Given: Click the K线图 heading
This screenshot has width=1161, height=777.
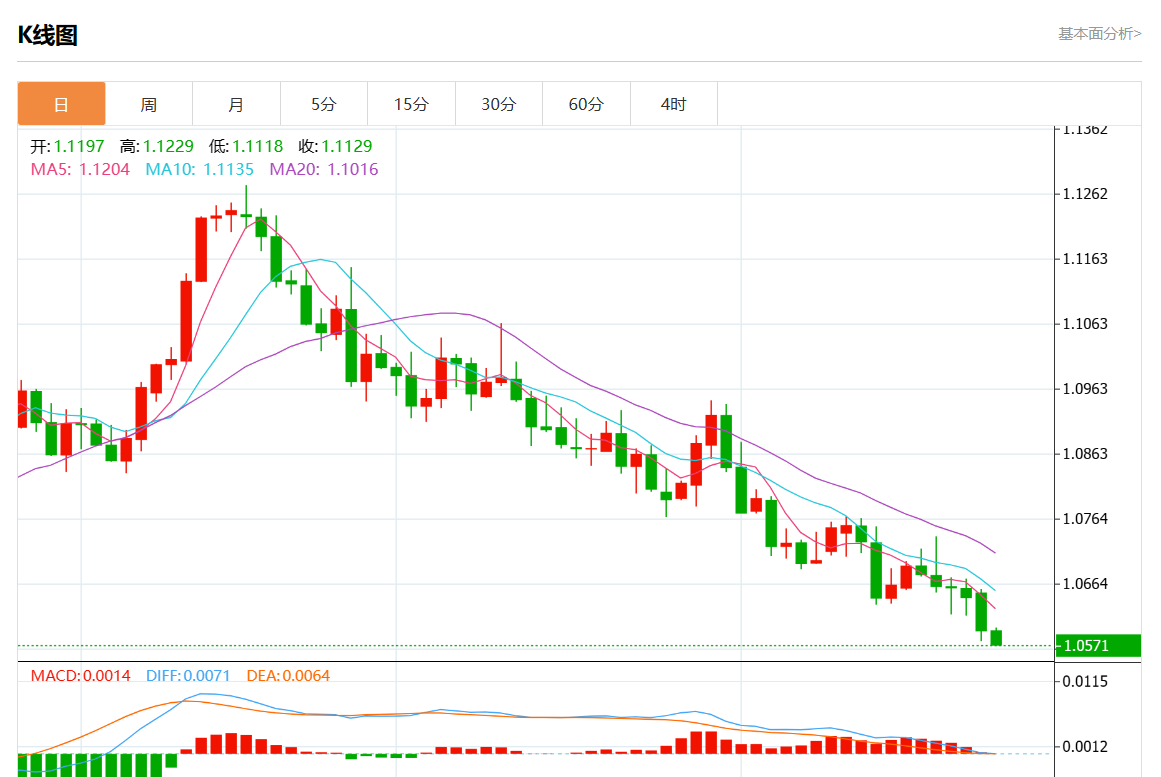Looking at the screenshot, I should click(47, 35).
